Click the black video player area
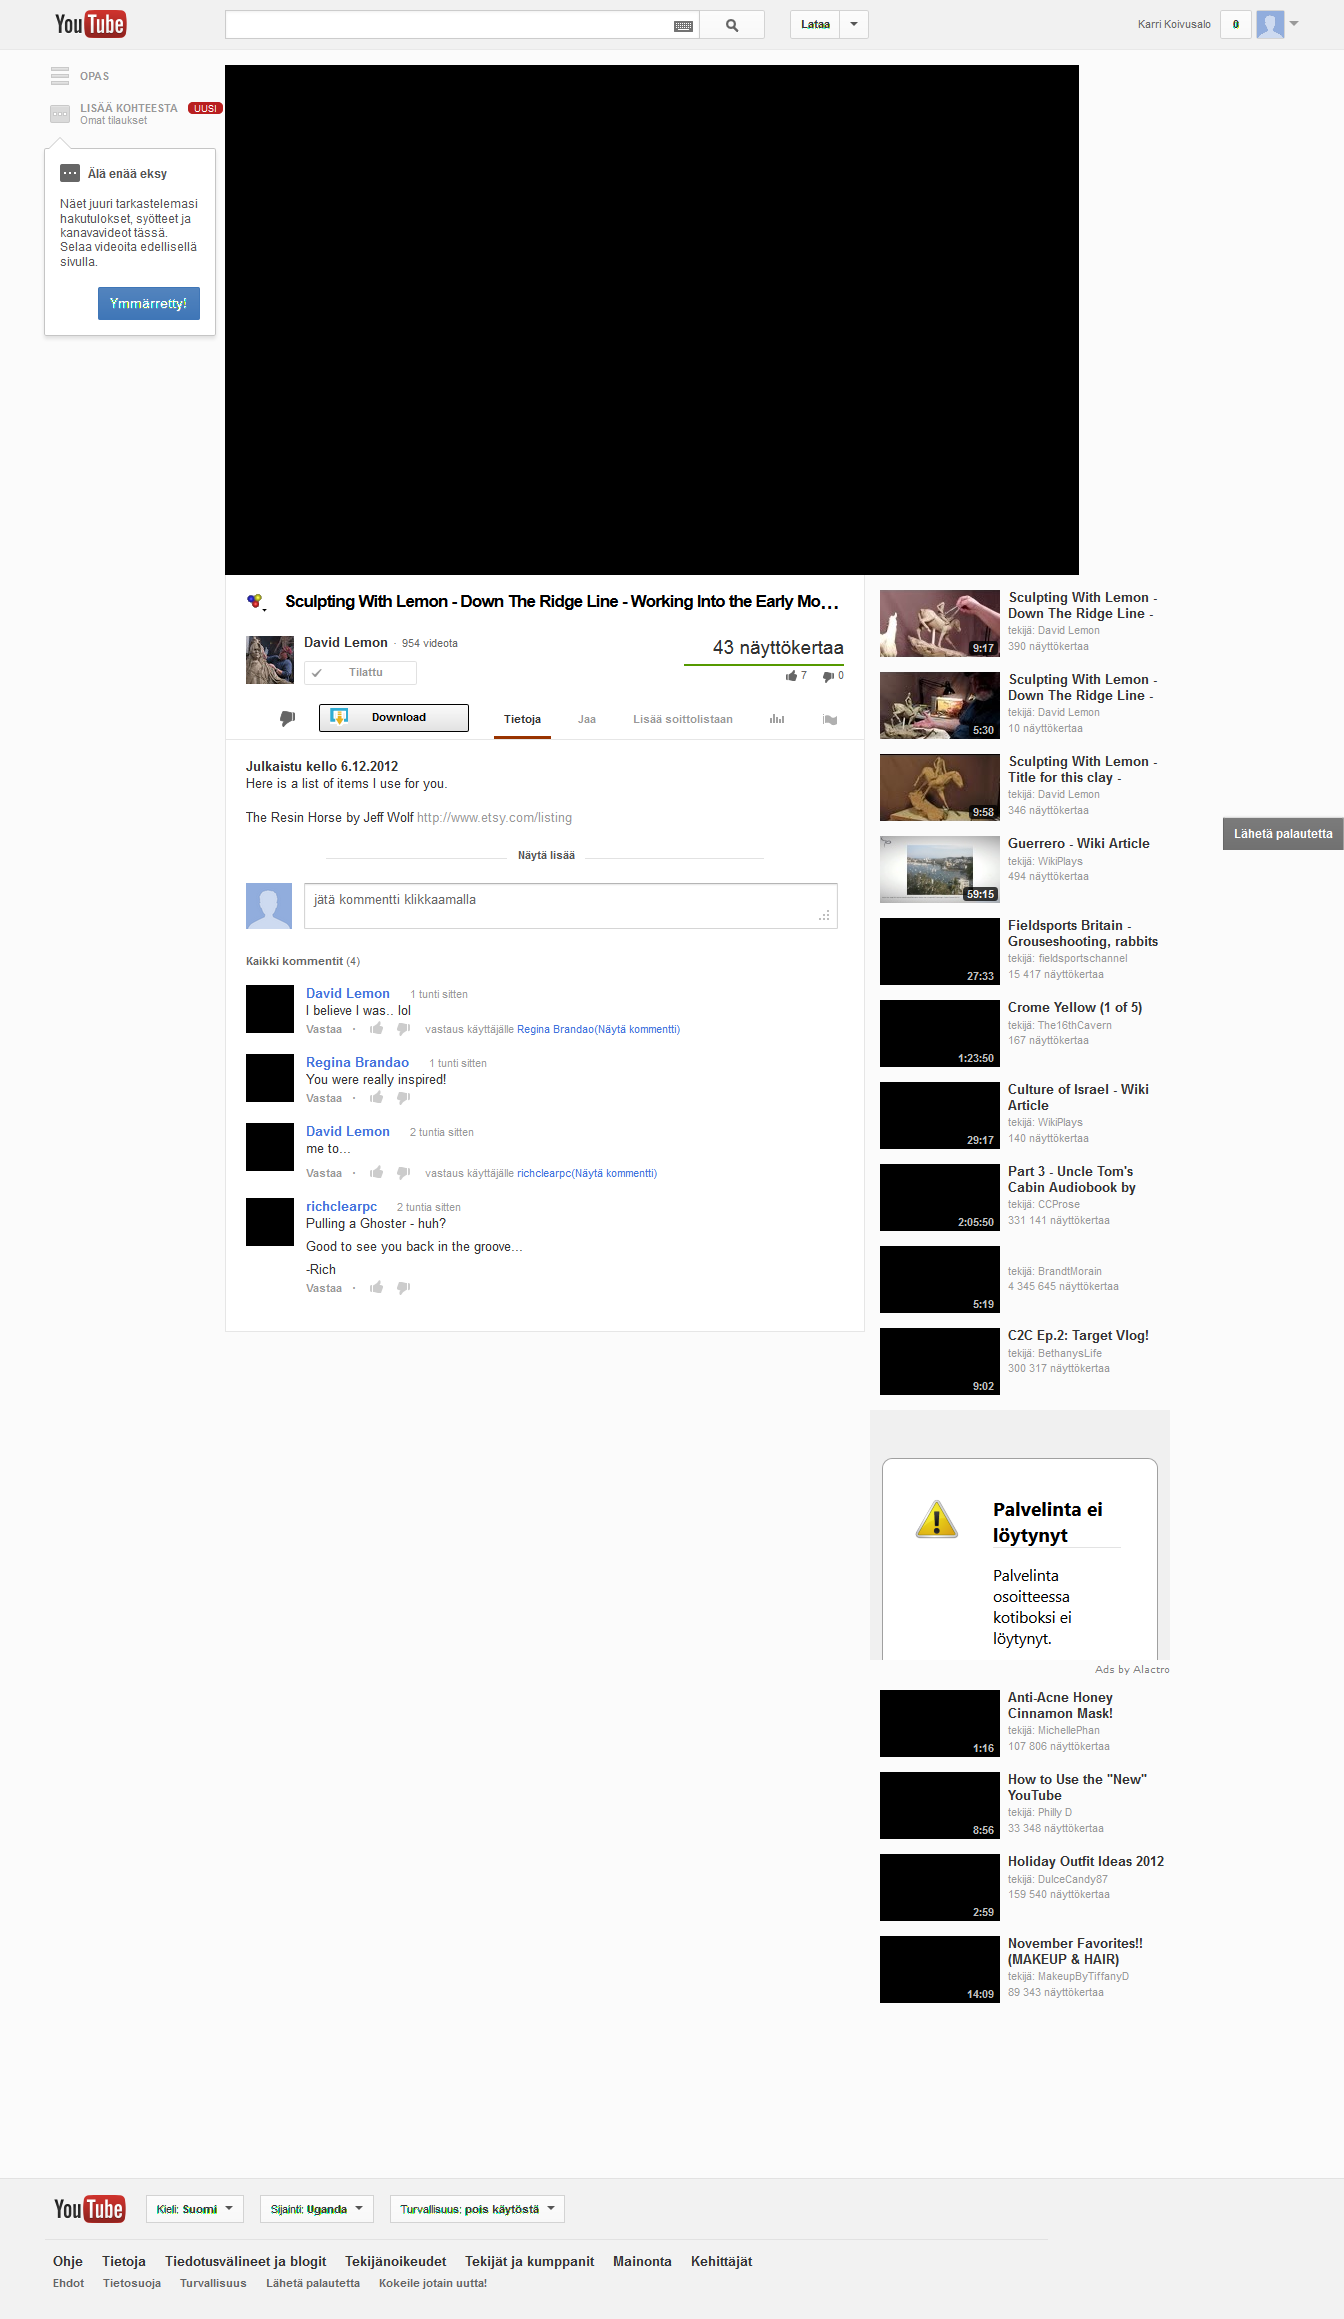 click(x=652, y=320)
